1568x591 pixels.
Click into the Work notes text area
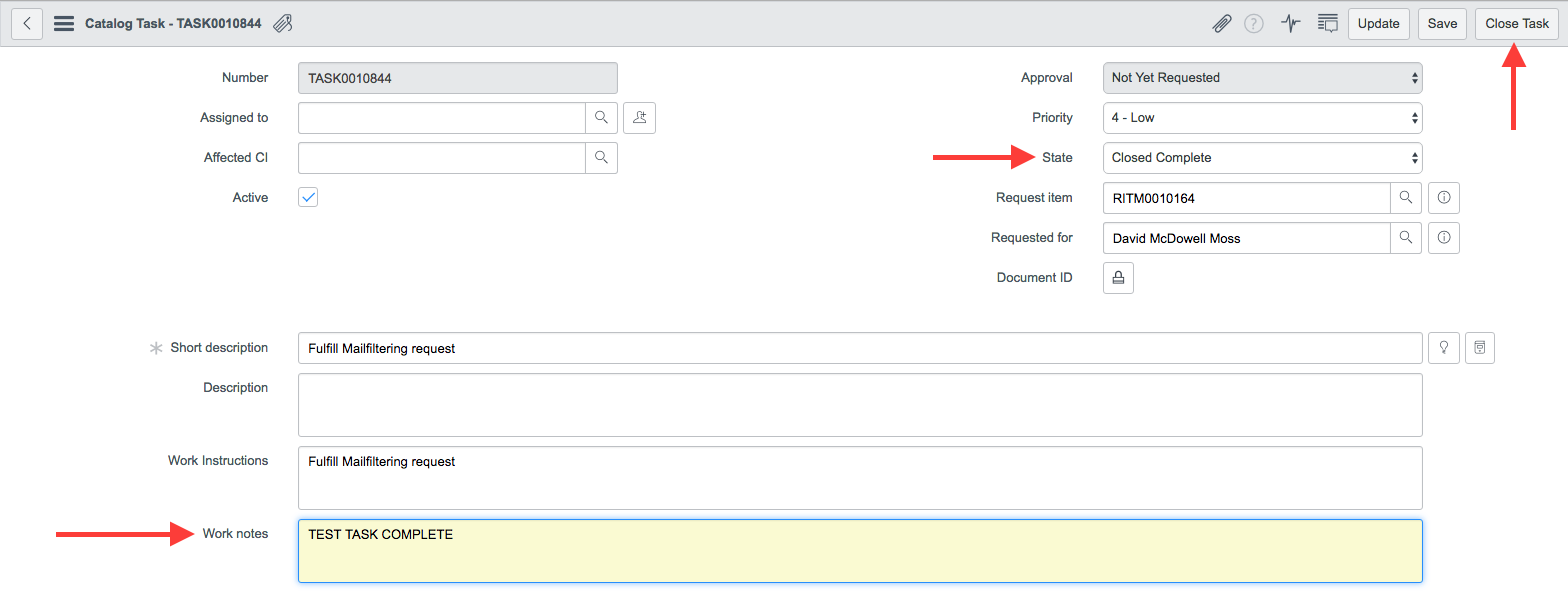coord(860,551)
